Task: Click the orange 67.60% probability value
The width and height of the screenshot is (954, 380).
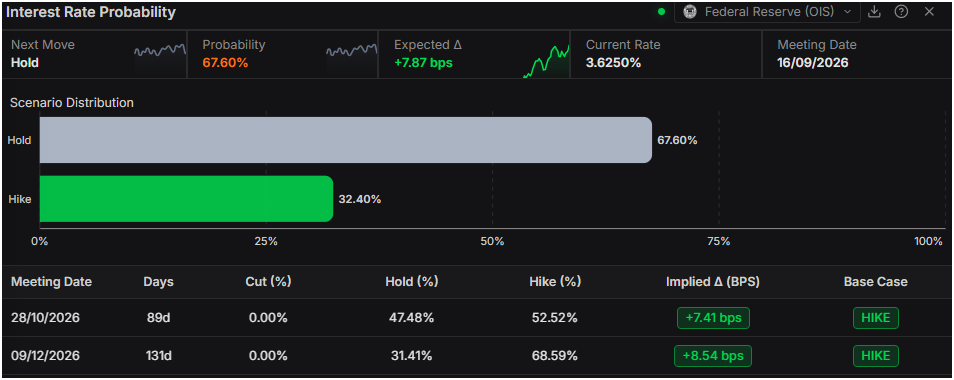Action: pyautogui.click(x=225, y=63)
